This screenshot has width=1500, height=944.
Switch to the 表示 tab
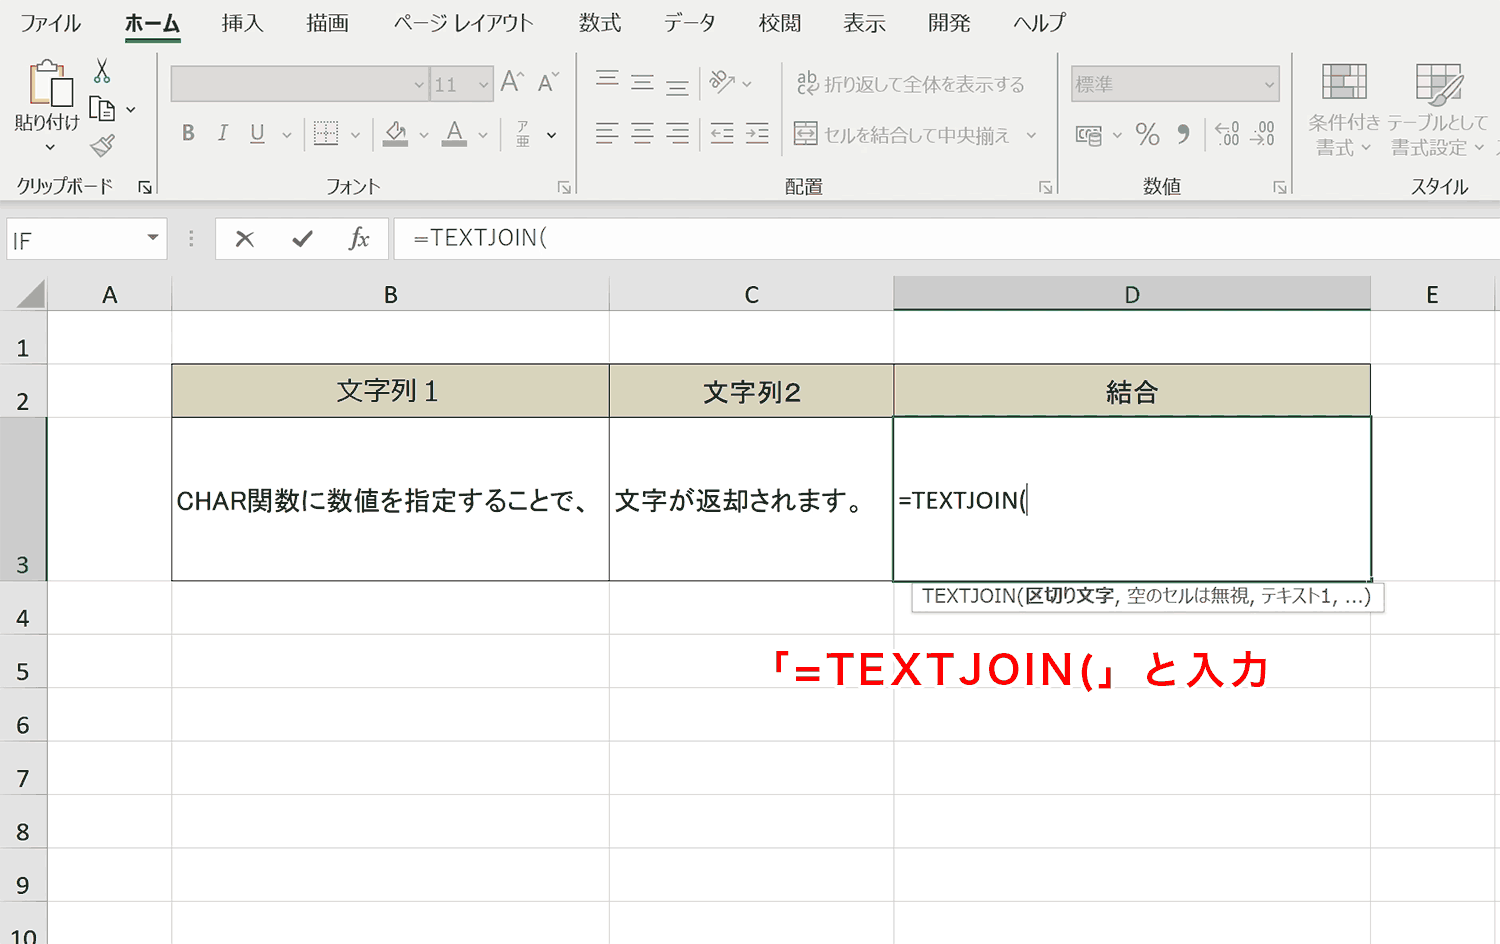click(x=865, y=23)
